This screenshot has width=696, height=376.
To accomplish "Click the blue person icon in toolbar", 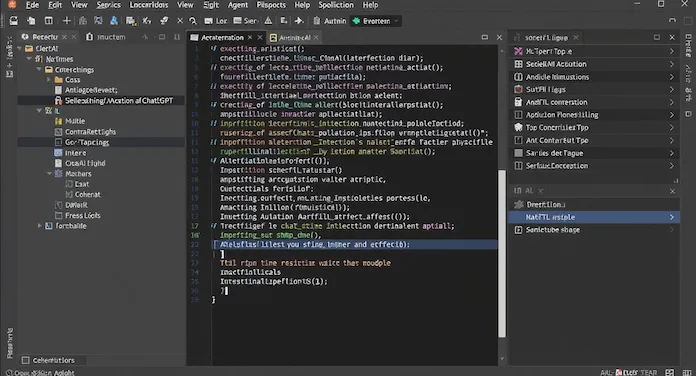I will click(x=114, y=21).
